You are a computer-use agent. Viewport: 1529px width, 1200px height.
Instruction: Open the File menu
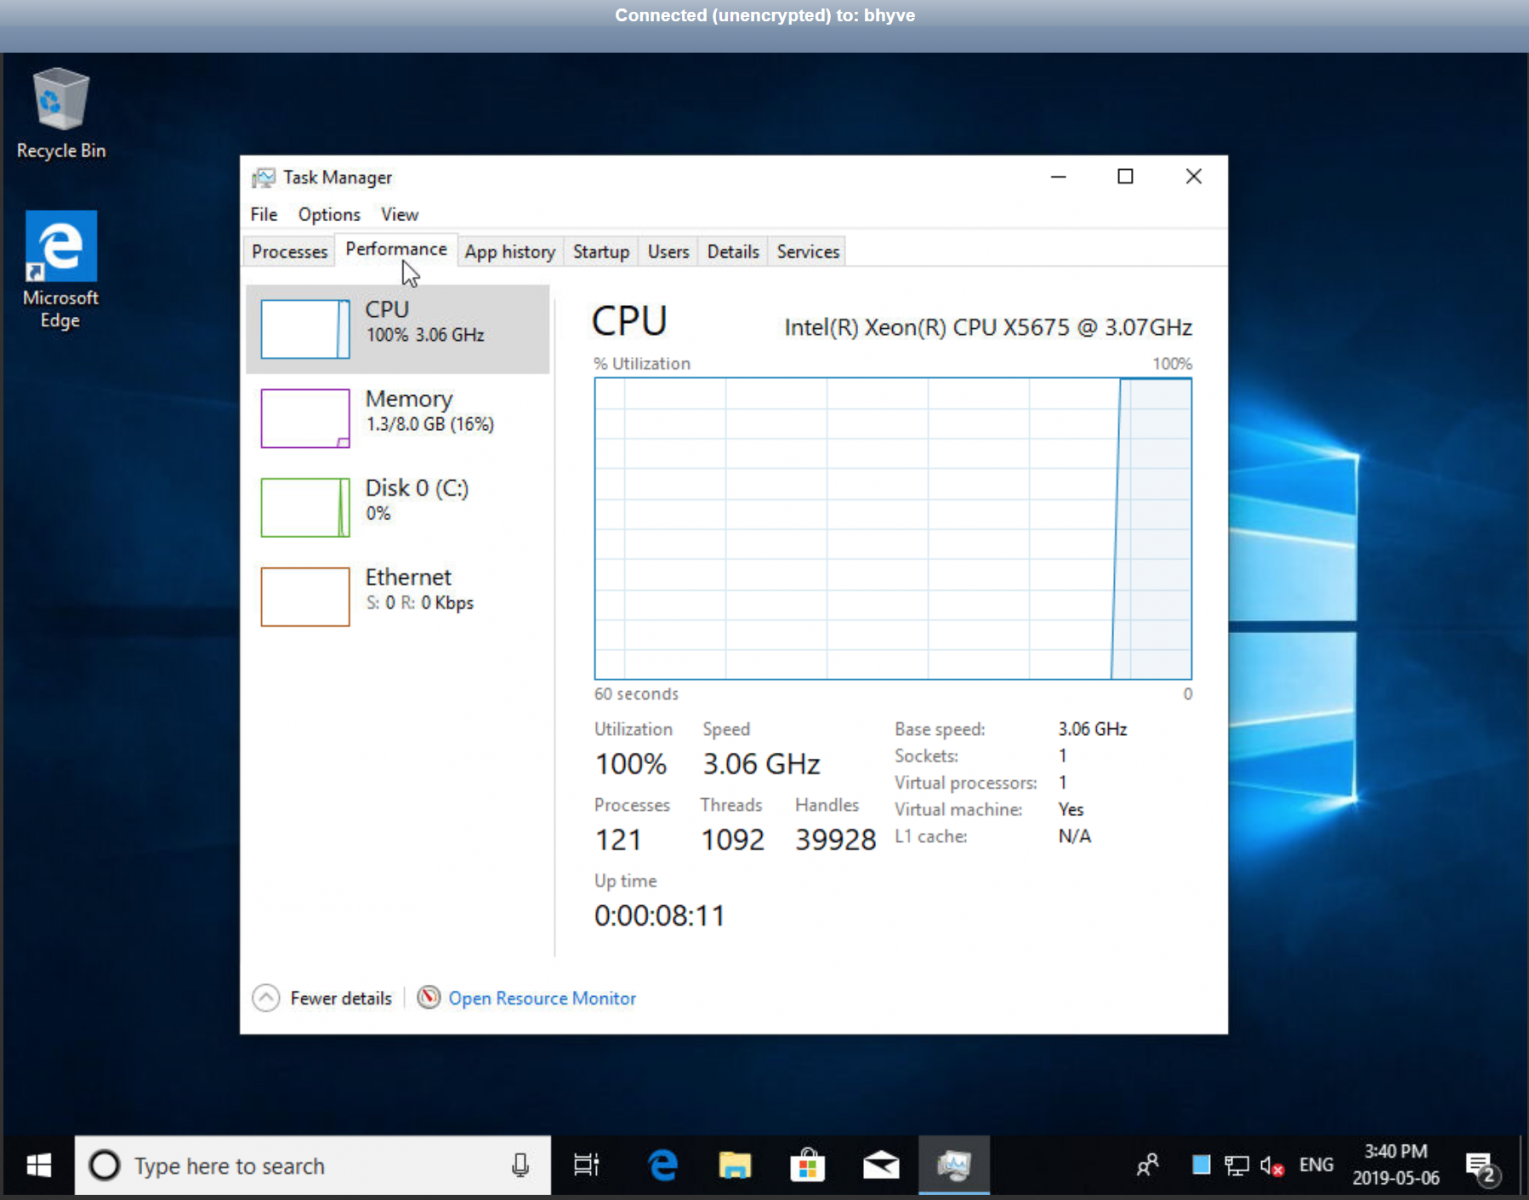point(264,214)
